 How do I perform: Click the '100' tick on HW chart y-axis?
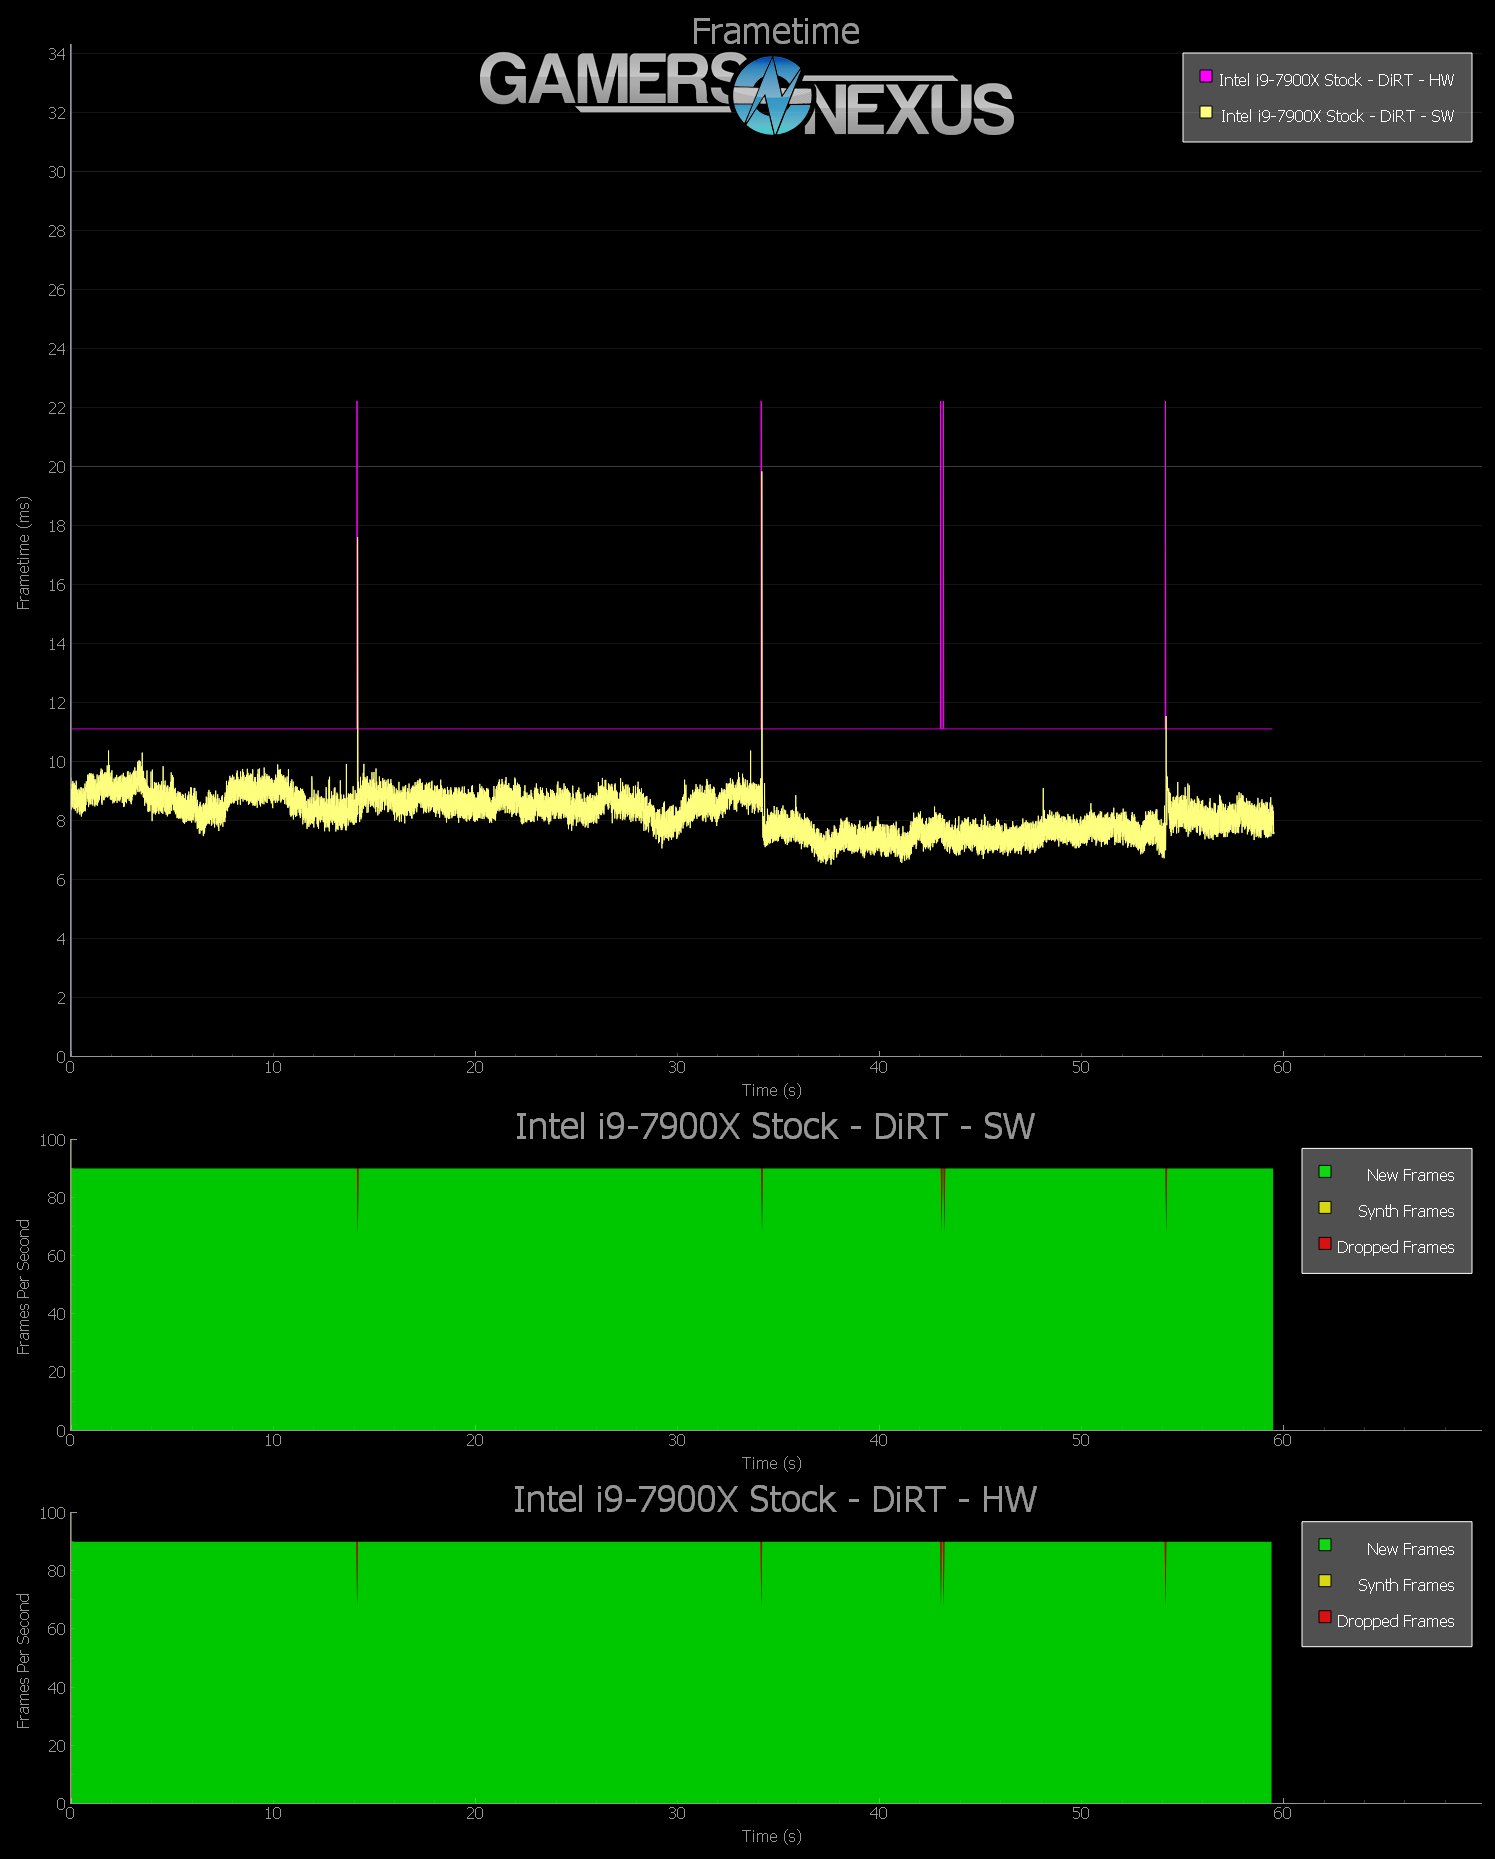tap(52, 1513)
